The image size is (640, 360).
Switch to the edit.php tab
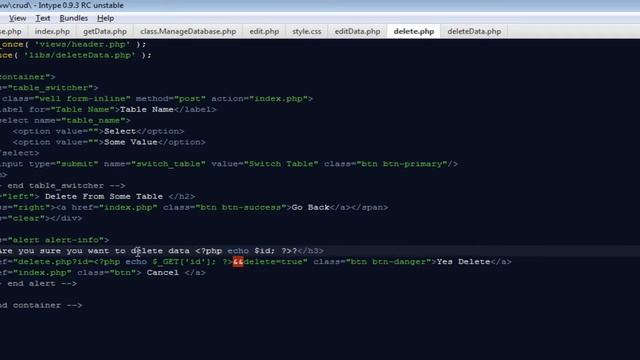264,31
